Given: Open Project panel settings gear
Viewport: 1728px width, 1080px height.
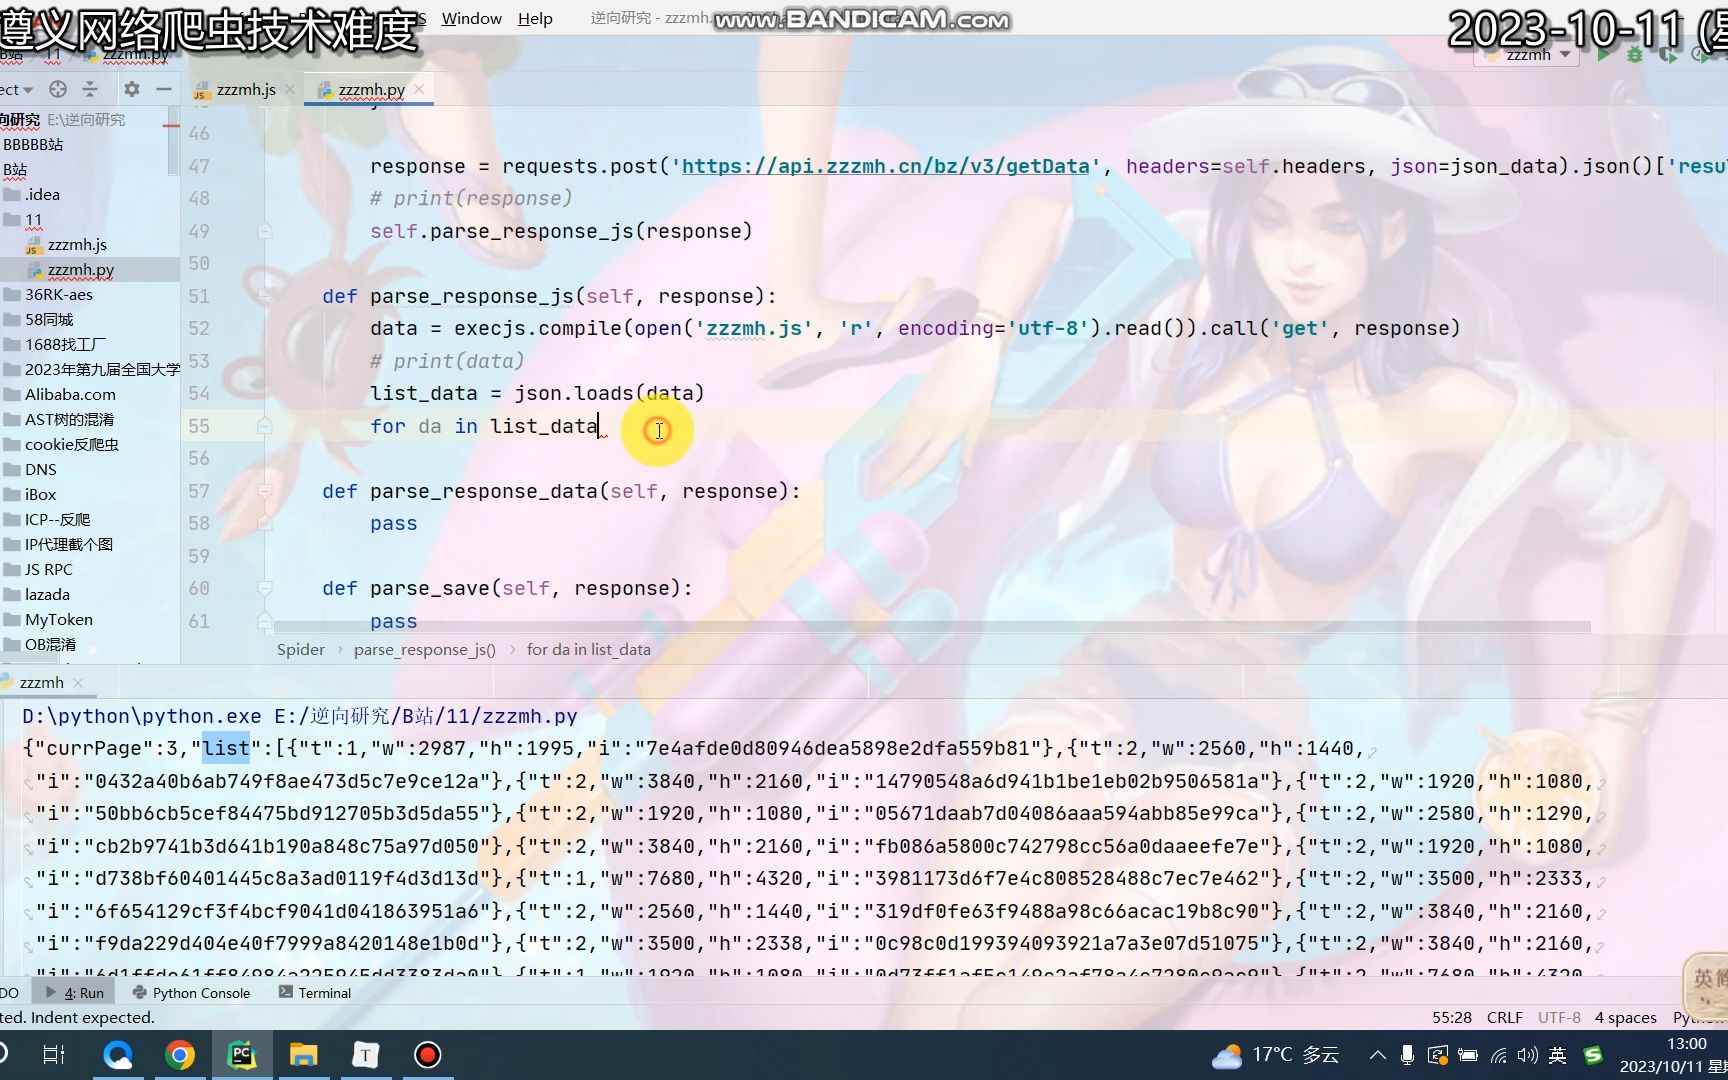Looking at the screenshot, I should point(132,89).
